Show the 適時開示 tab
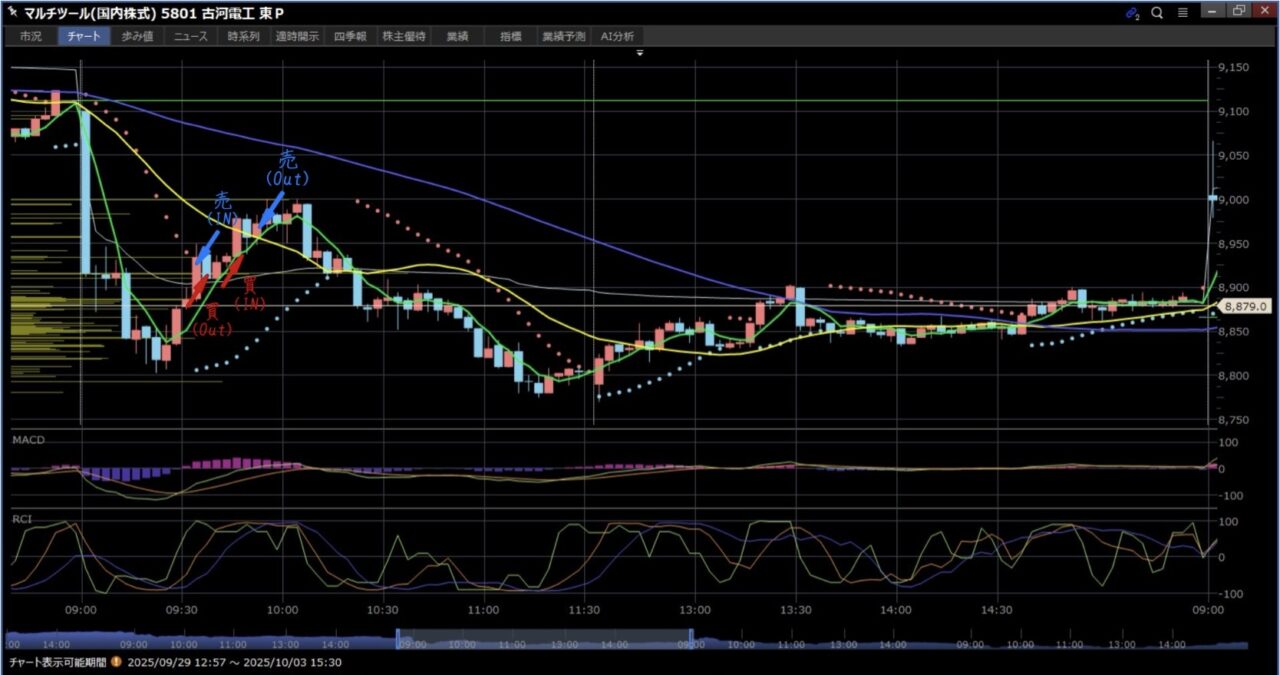The height and width of the screenshot is (675, 1280). tap(297, 36)
